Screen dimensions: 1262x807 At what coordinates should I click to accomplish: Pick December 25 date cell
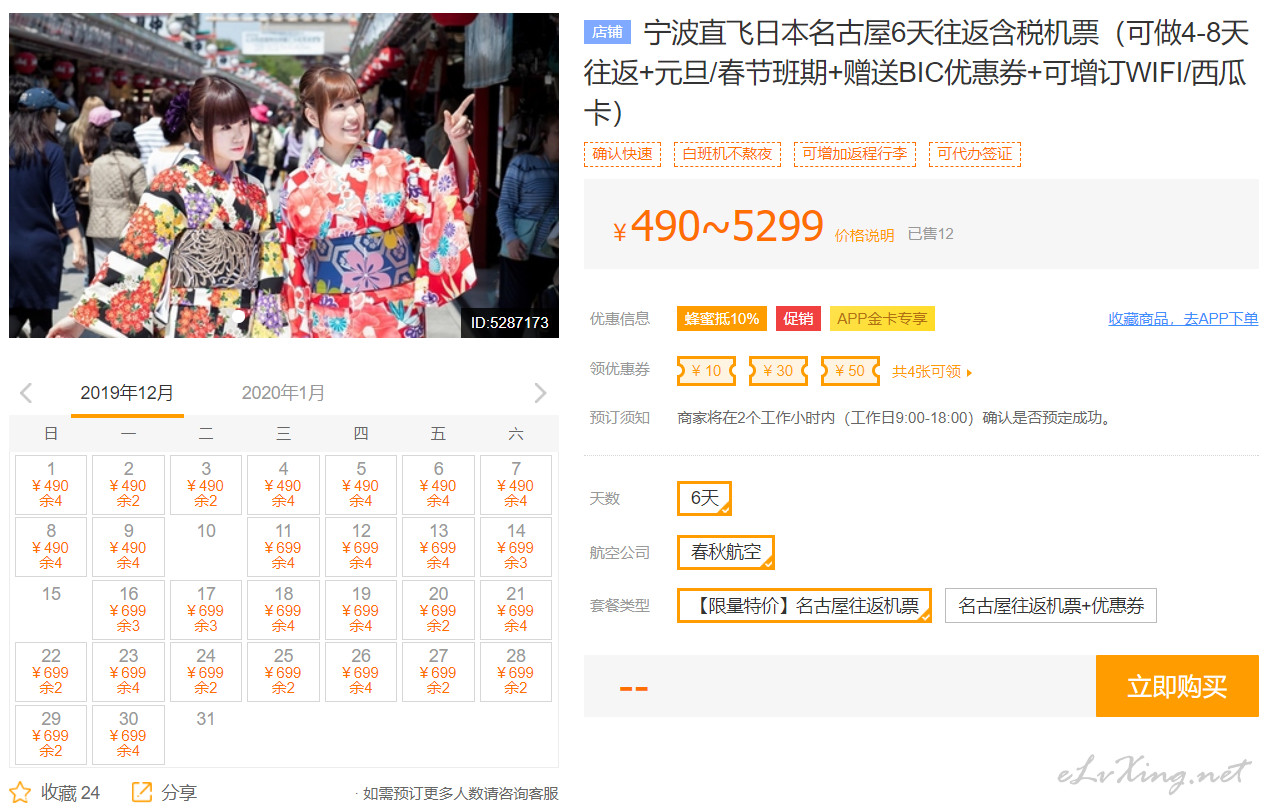pyautogui.click(x=283, y=672)
